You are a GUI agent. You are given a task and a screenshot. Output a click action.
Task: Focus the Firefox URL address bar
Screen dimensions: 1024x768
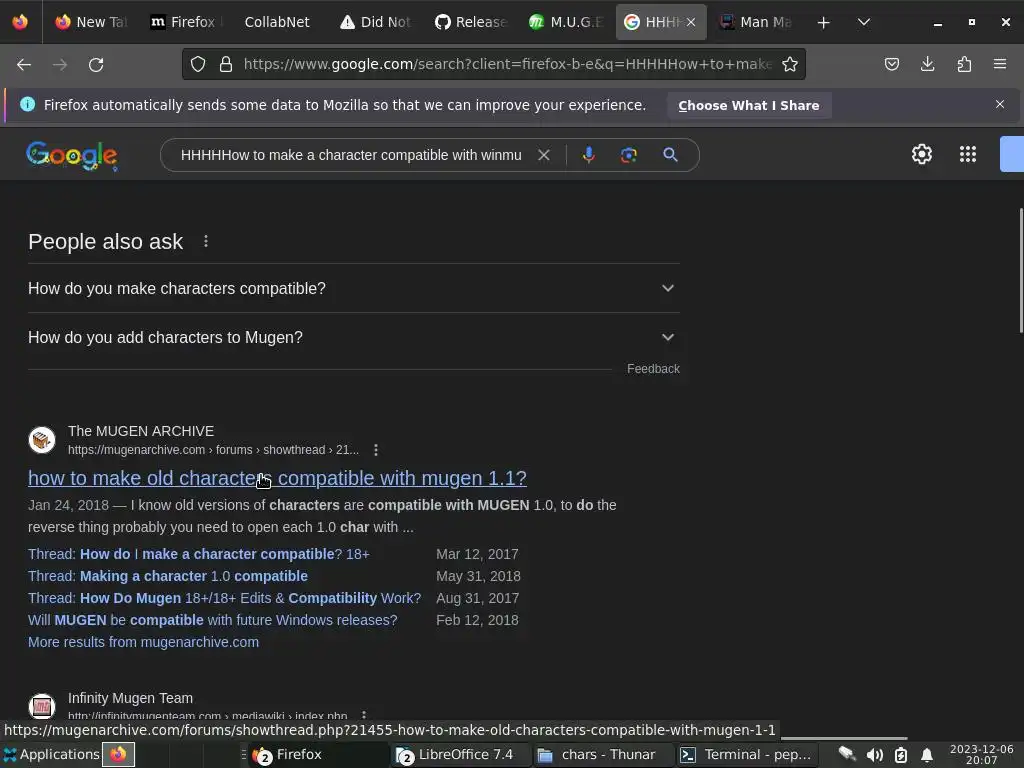click(507, 64)
